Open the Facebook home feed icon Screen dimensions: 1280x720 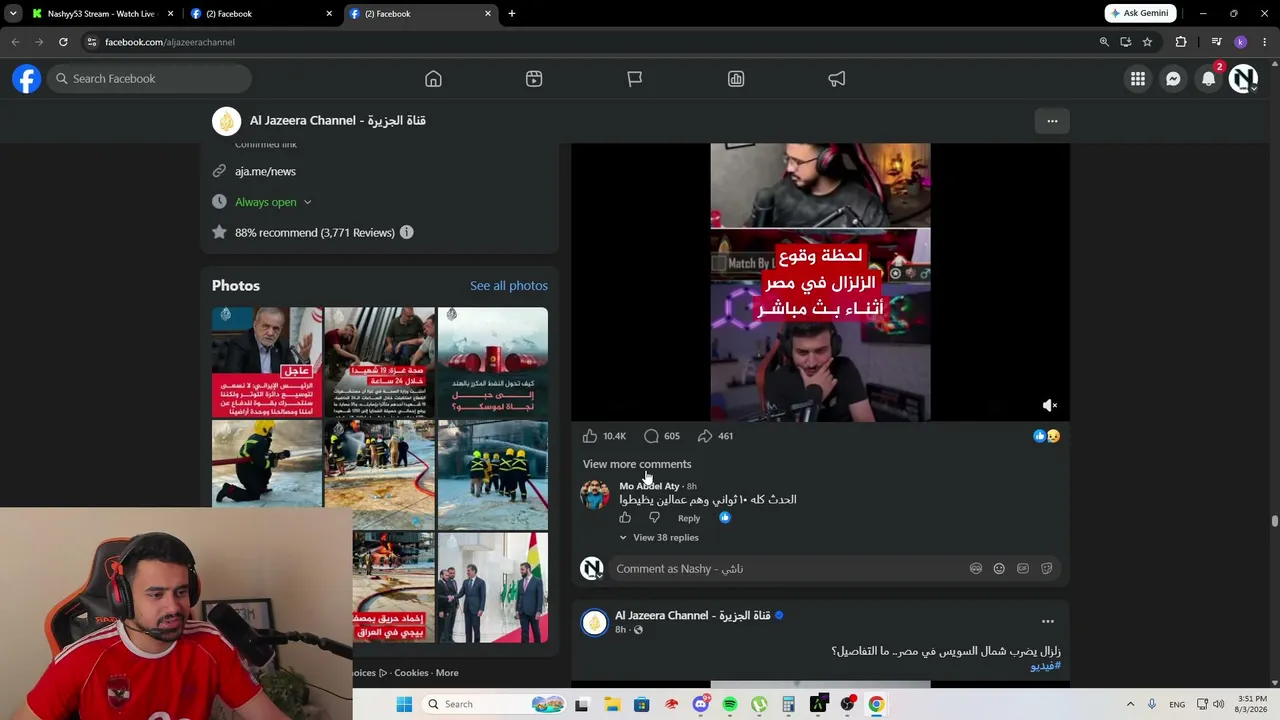coord(433,79)
